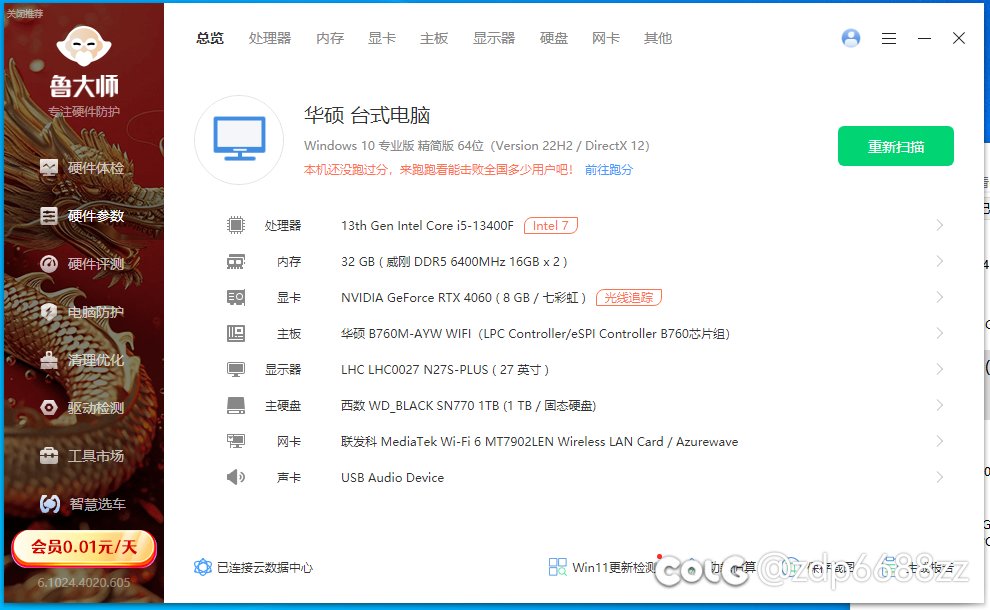Click the drive icon beside 主硬盘
The width and height of the screenshot is (990, 610).
[x=236, y=405]
